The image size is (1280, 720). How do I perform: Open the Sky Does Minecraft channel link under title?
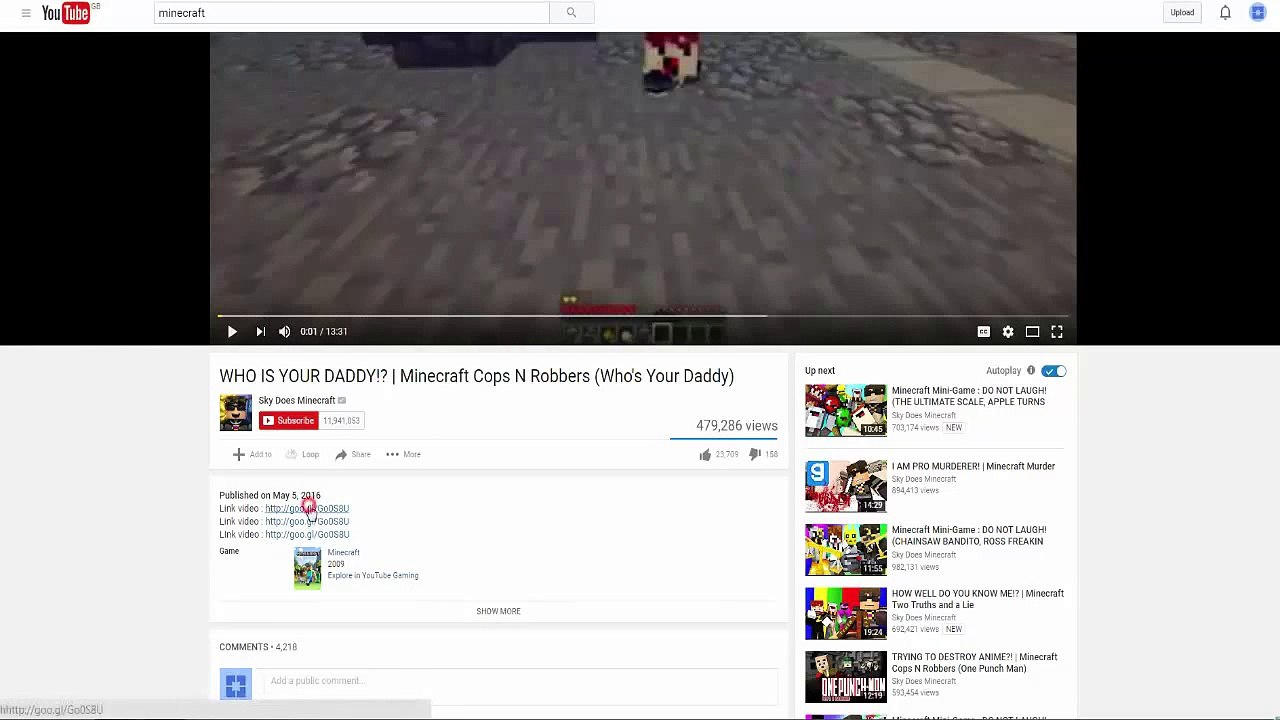click(297, 400)
